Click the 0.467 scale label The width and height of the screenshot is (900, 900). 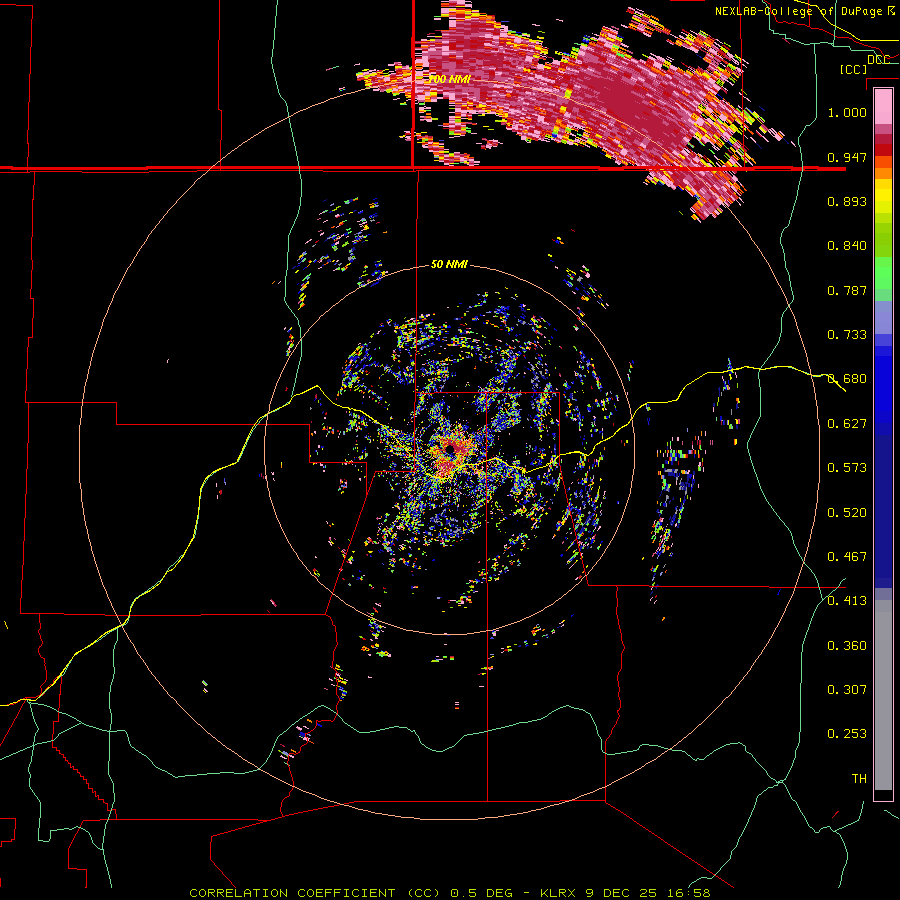pyautogui.click(x=847, y=557)
